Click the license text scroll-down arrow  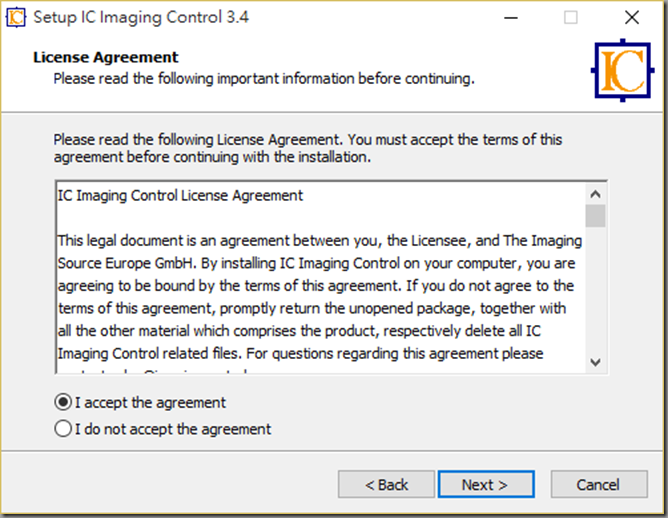(x=595, y=363)
